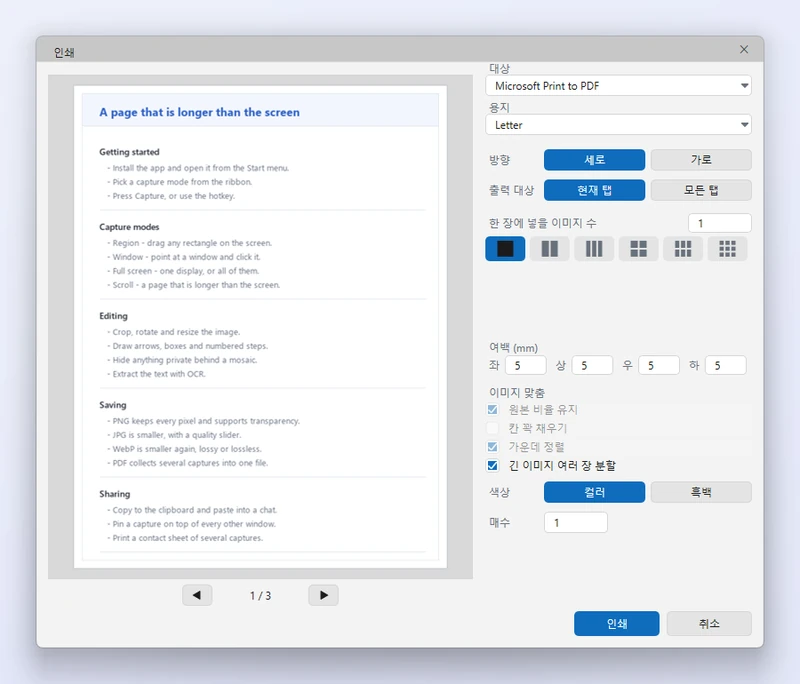Open the Microsoft Print to PDF dropdown

click(618, 86)
